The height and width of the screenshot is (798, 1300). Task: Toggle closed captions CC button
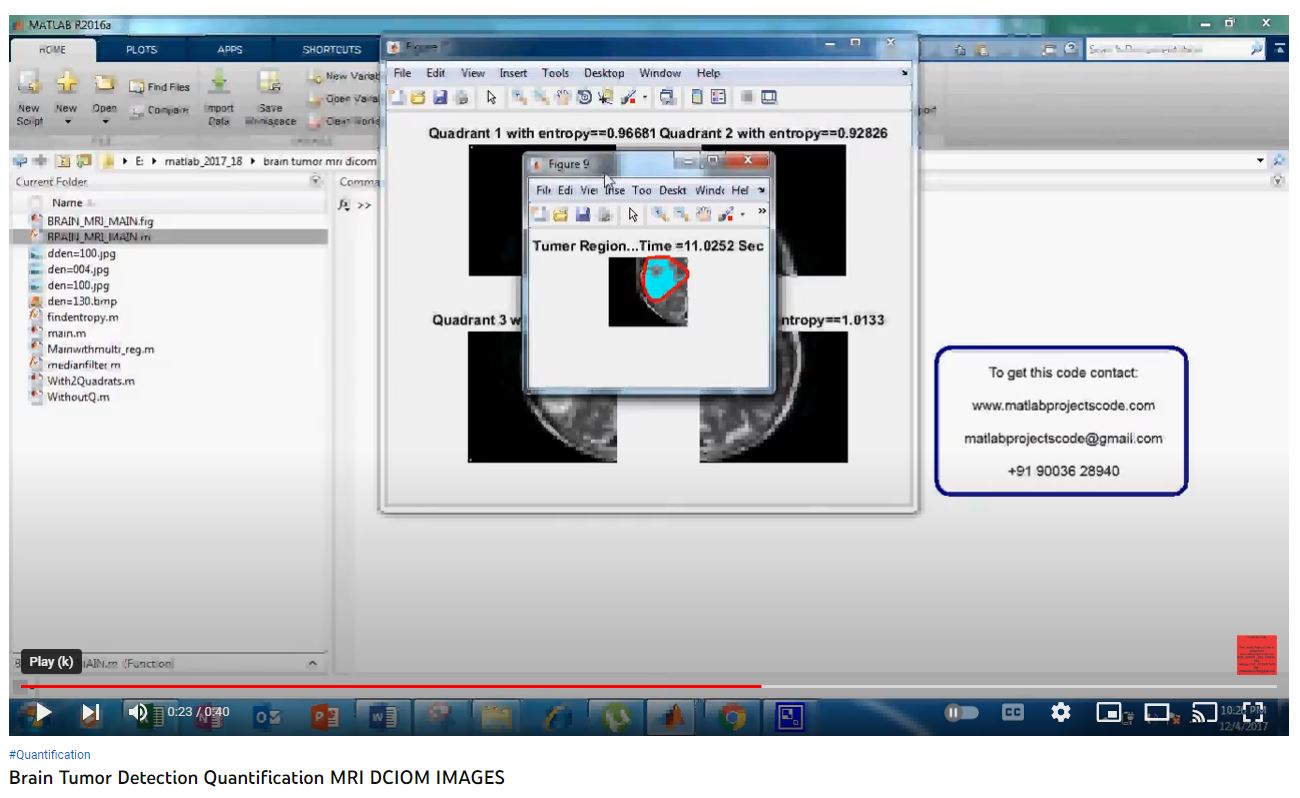point(1013,712)
